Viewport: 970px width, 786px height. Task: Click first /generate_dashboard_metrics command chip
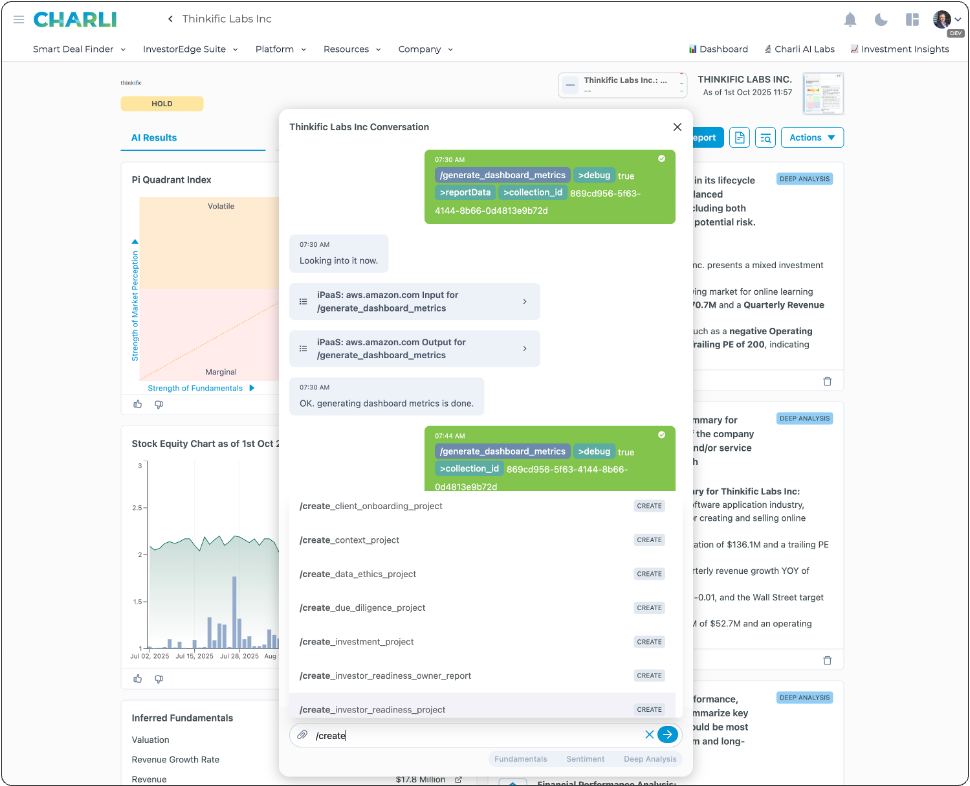pos(502,175)
